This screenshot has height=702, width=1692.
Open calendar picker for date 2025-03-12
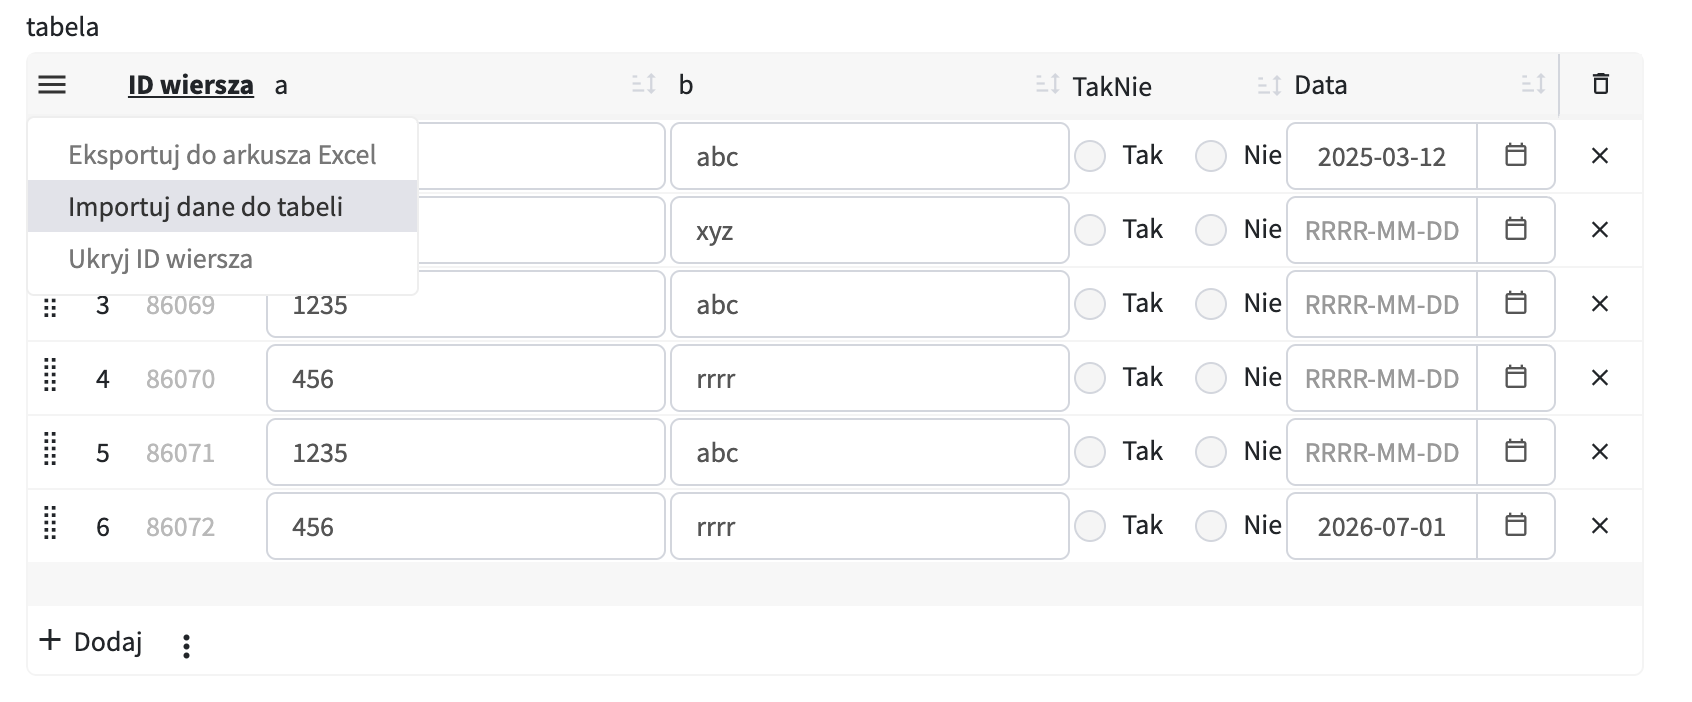point(1516,155)
